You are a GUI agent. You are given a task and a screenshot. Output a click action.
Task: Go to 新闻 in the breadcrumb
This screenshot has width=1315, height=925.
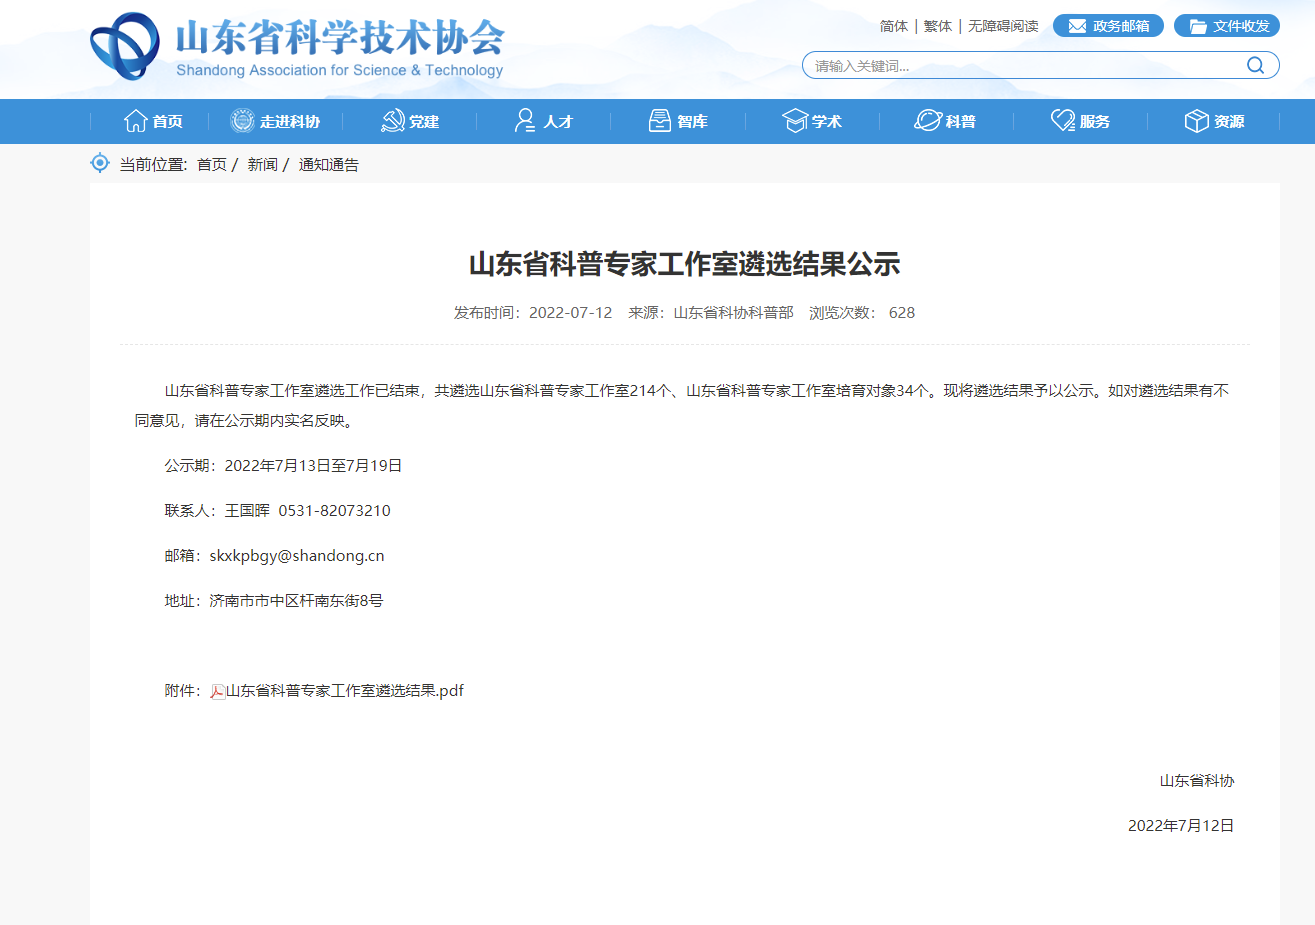tap(262, 165)
